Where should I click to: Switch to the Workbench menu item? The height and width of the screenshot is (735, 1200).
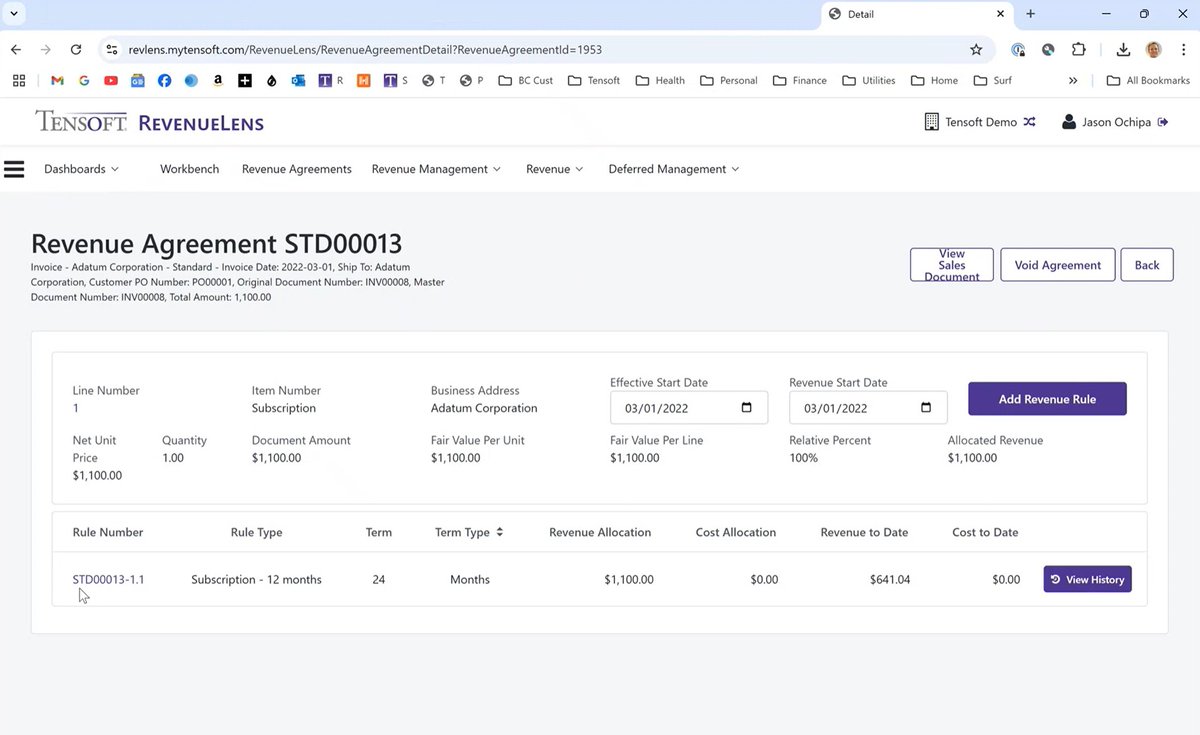coord(189,169)
